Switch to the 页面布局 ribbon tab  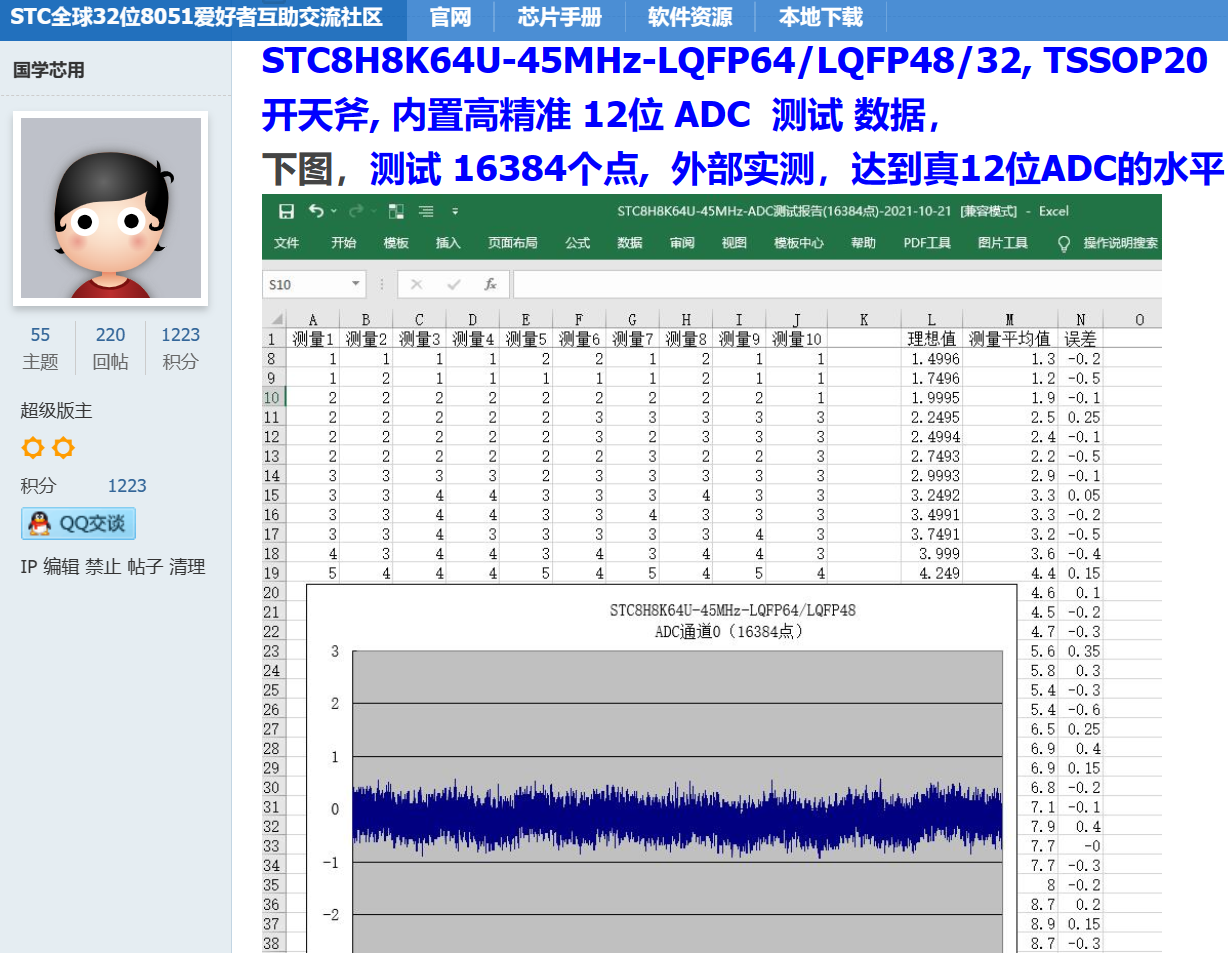point(512,243)
